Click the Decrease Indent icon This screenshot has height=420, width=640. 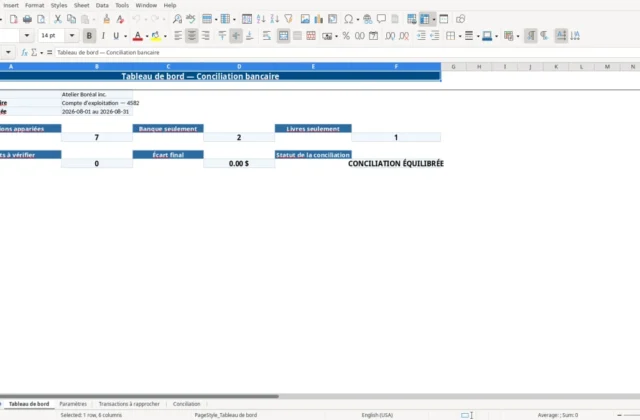(x=435, y=36)
